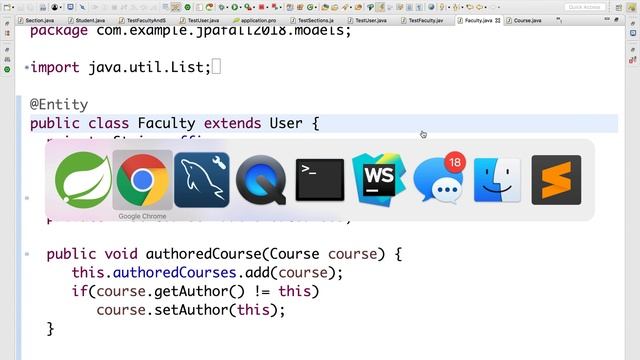The height and width of the screenshot is (360, 640).
Task: Open the application.pro properties tab
Action: [x=255, y=20]
